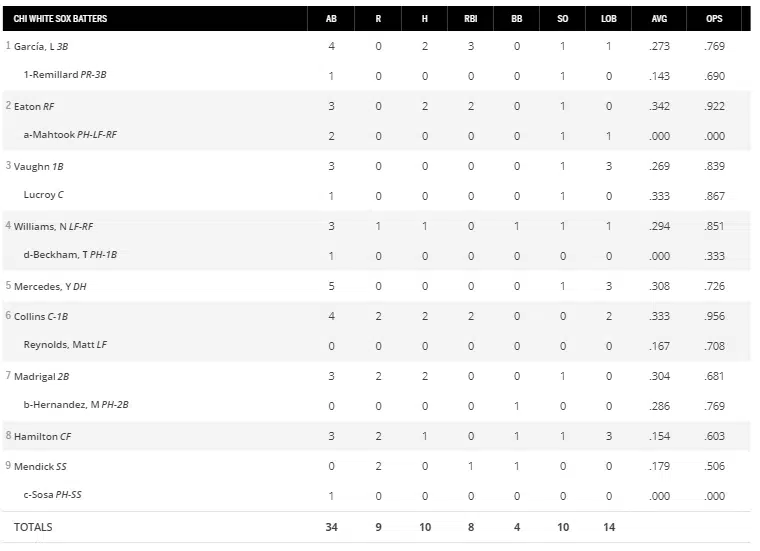Click the AVG column header
This screenshot has width=760, height=551.
659,19
